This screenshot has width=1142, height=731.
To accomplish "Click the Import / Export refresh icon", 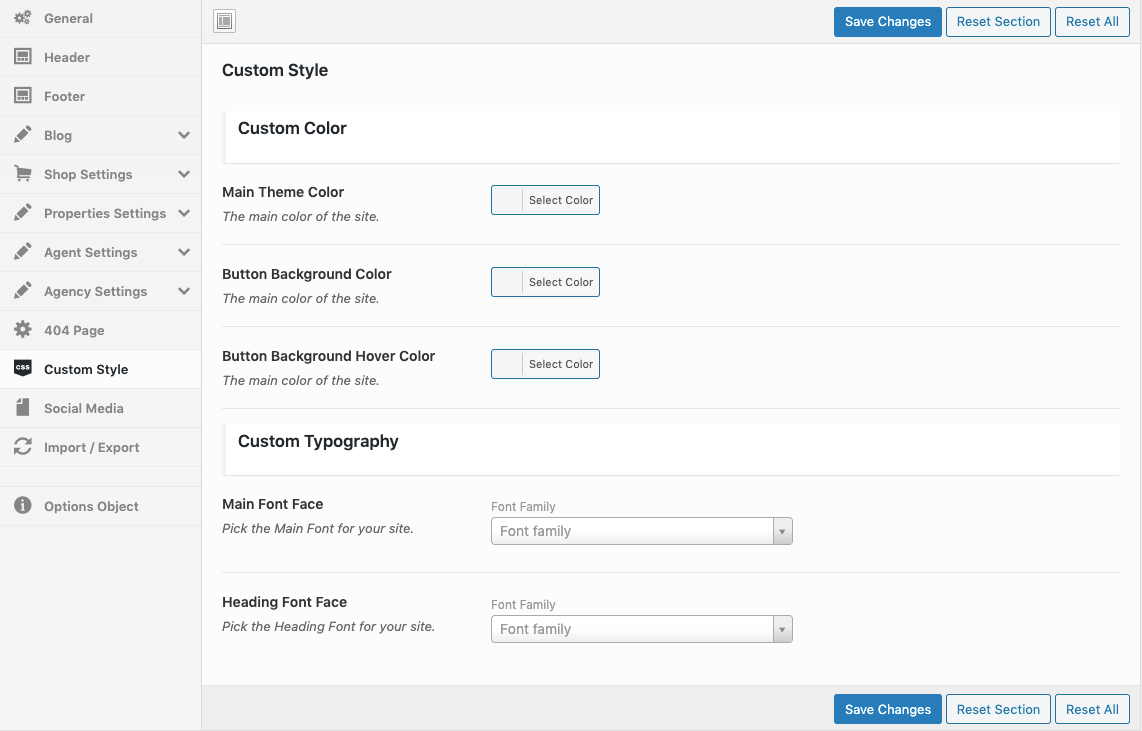I will (22, 447).
